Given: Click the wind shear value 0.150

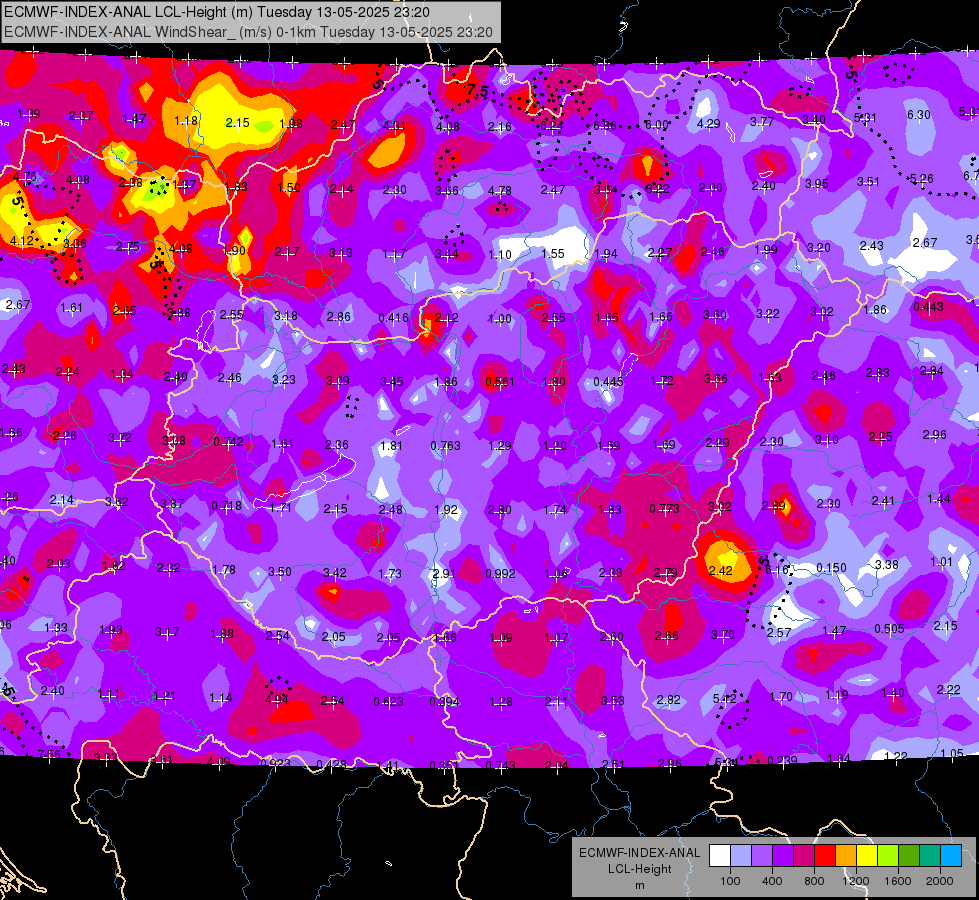Looking at the screenshot, I should (832, 568).
